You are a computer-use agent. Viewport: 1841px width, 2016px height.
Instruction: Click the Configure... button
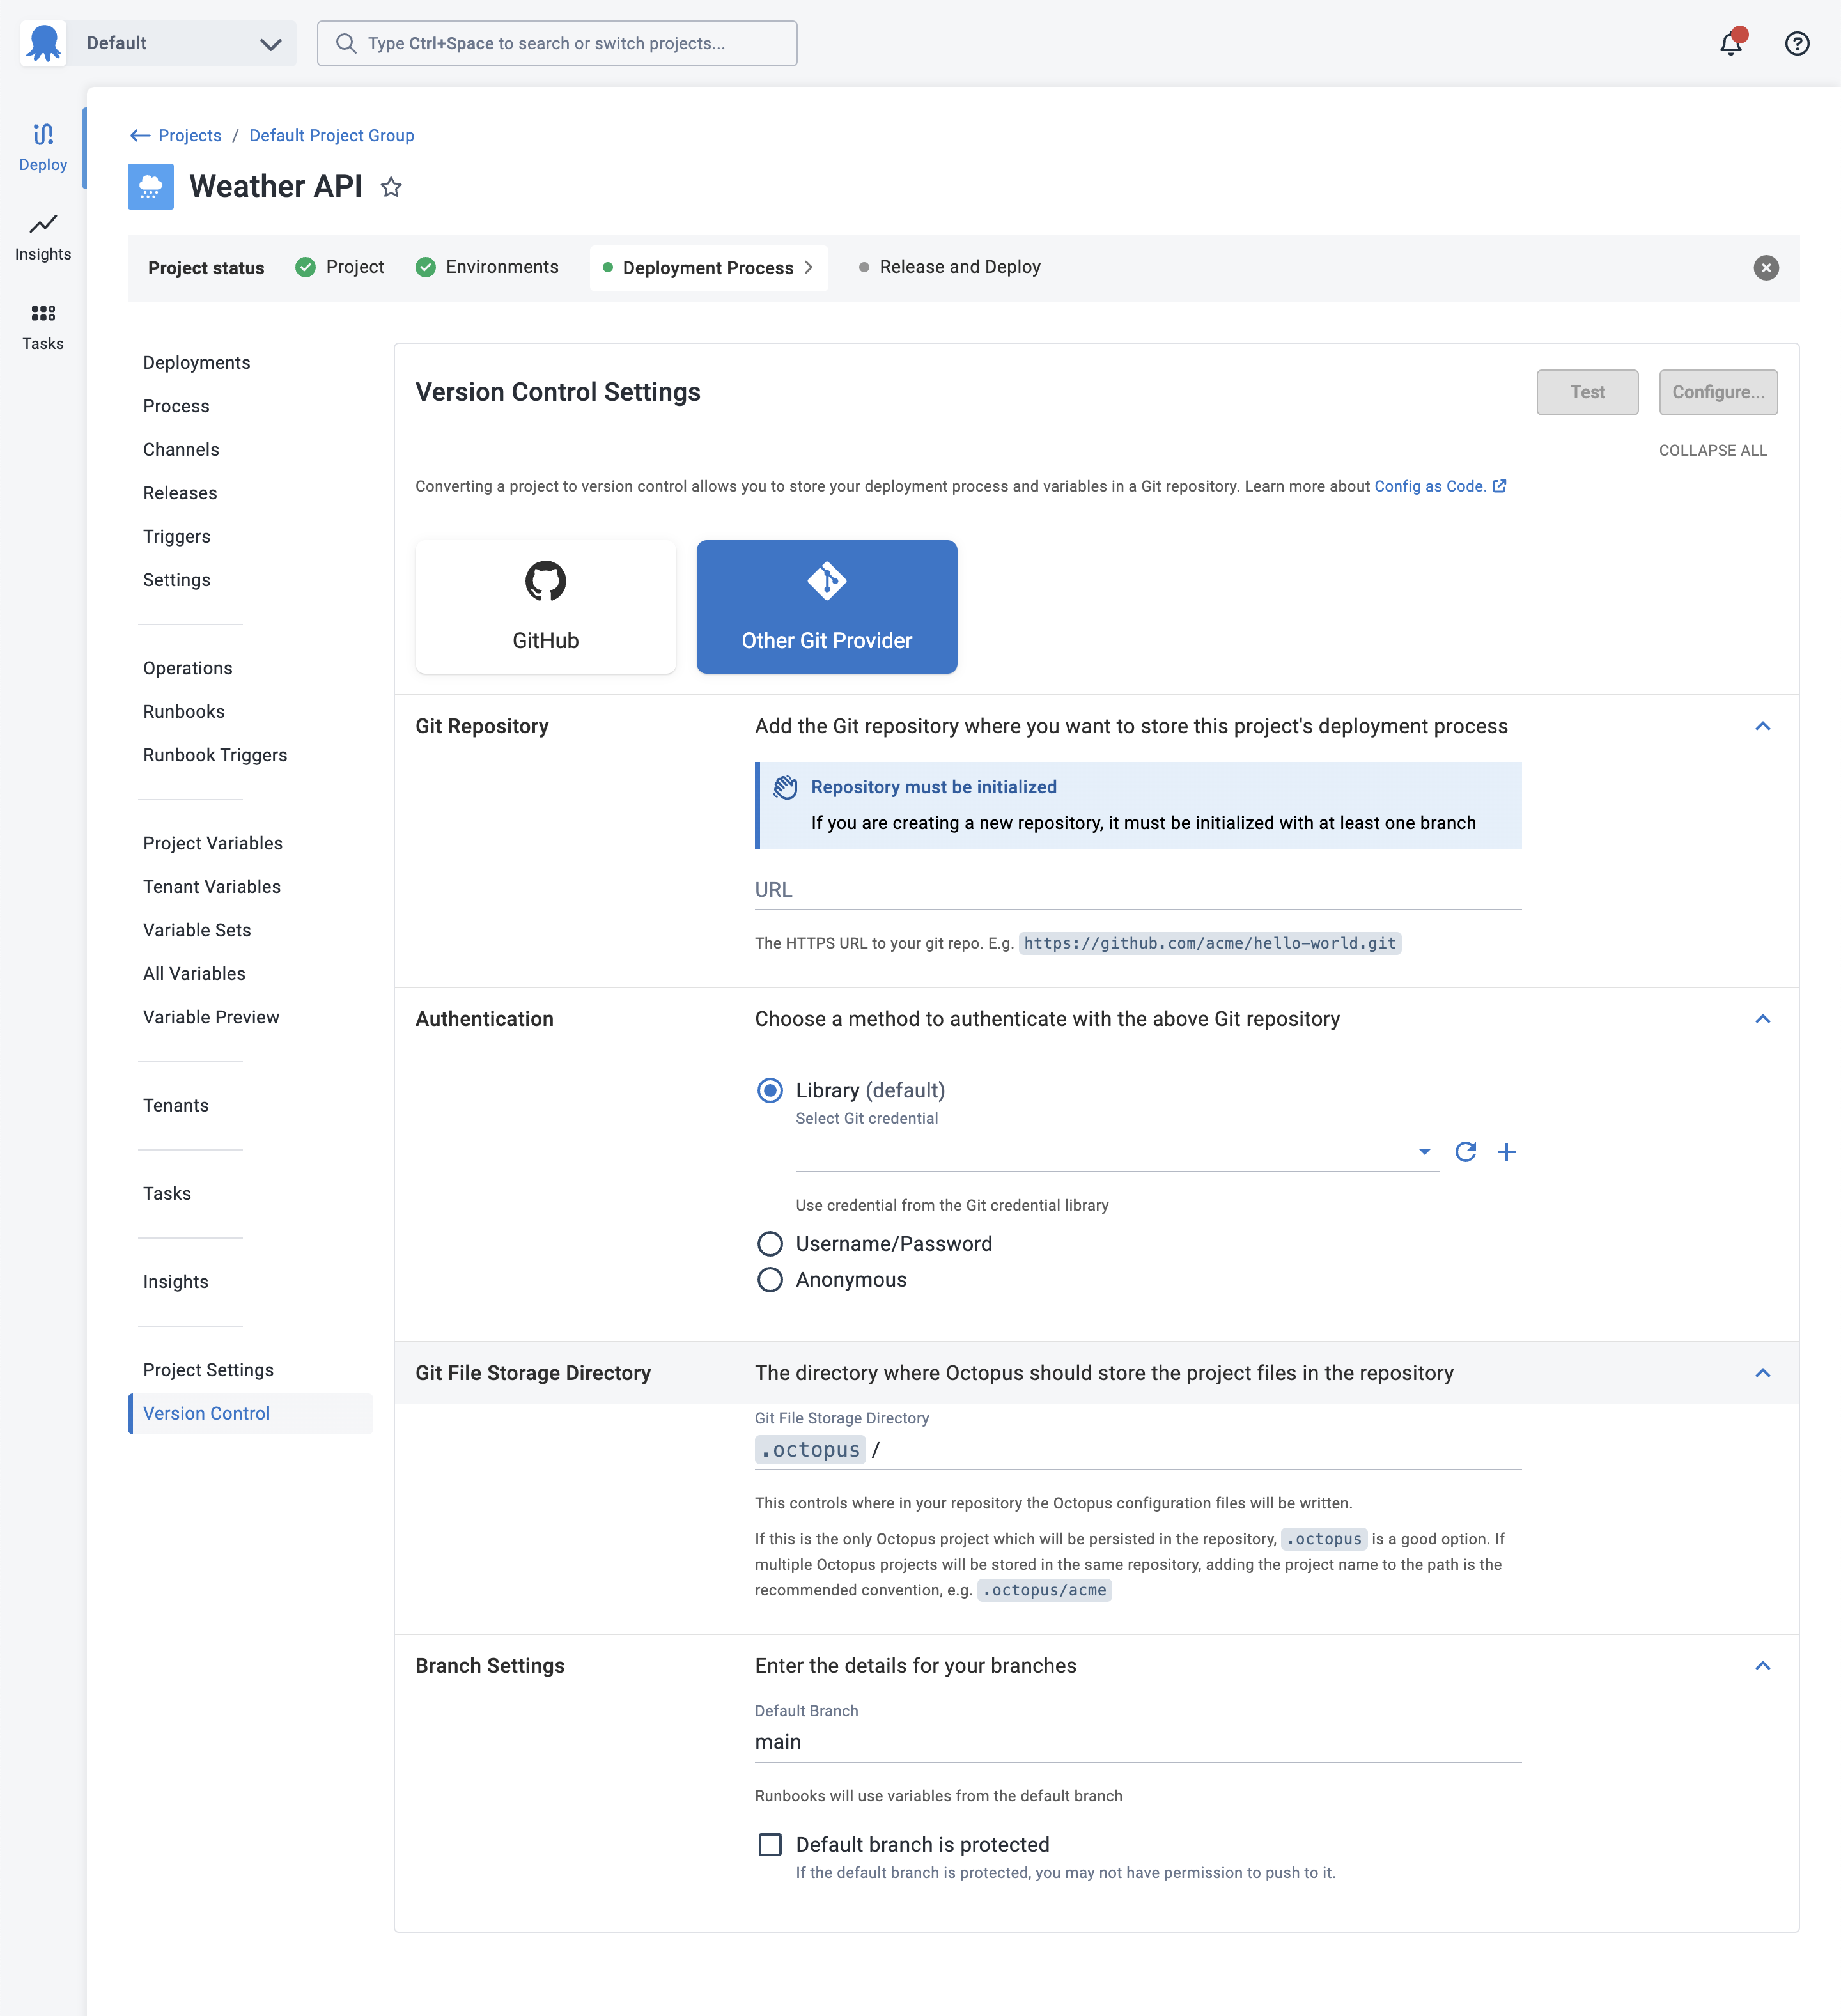pyautogui.click(x=1718, y=392)
